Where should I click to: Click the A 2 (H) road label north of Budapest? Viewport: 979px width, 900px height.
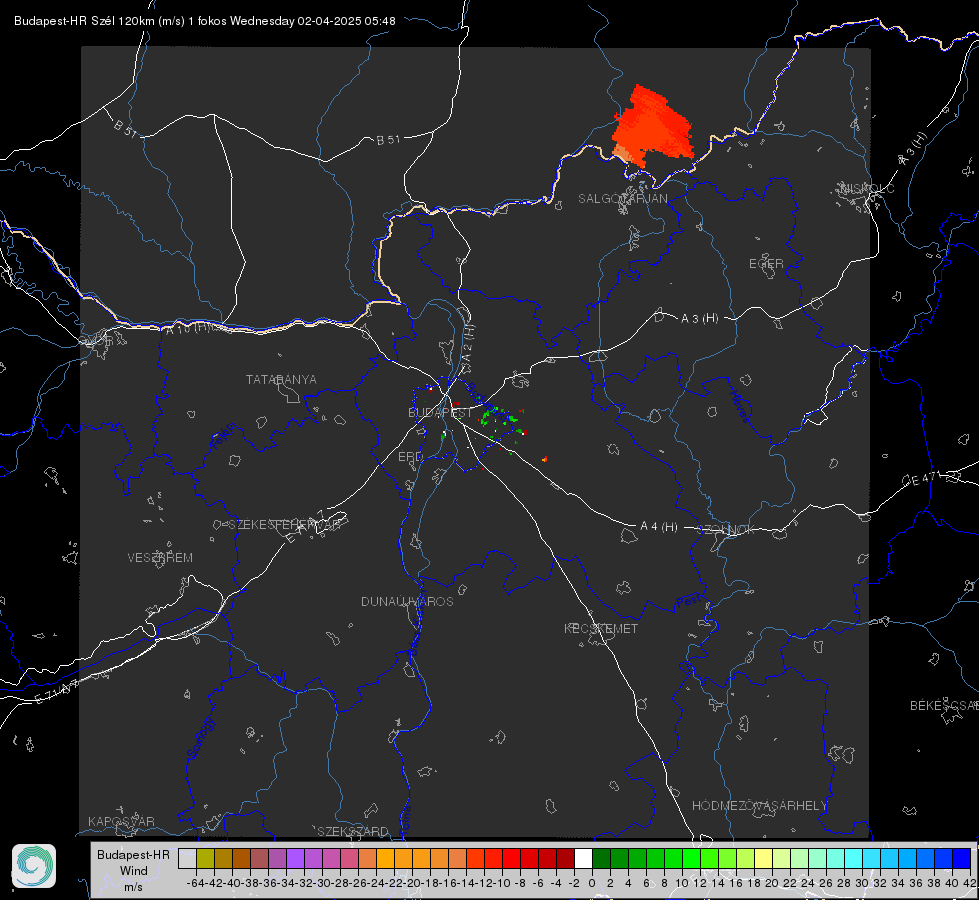pos(466,342)
